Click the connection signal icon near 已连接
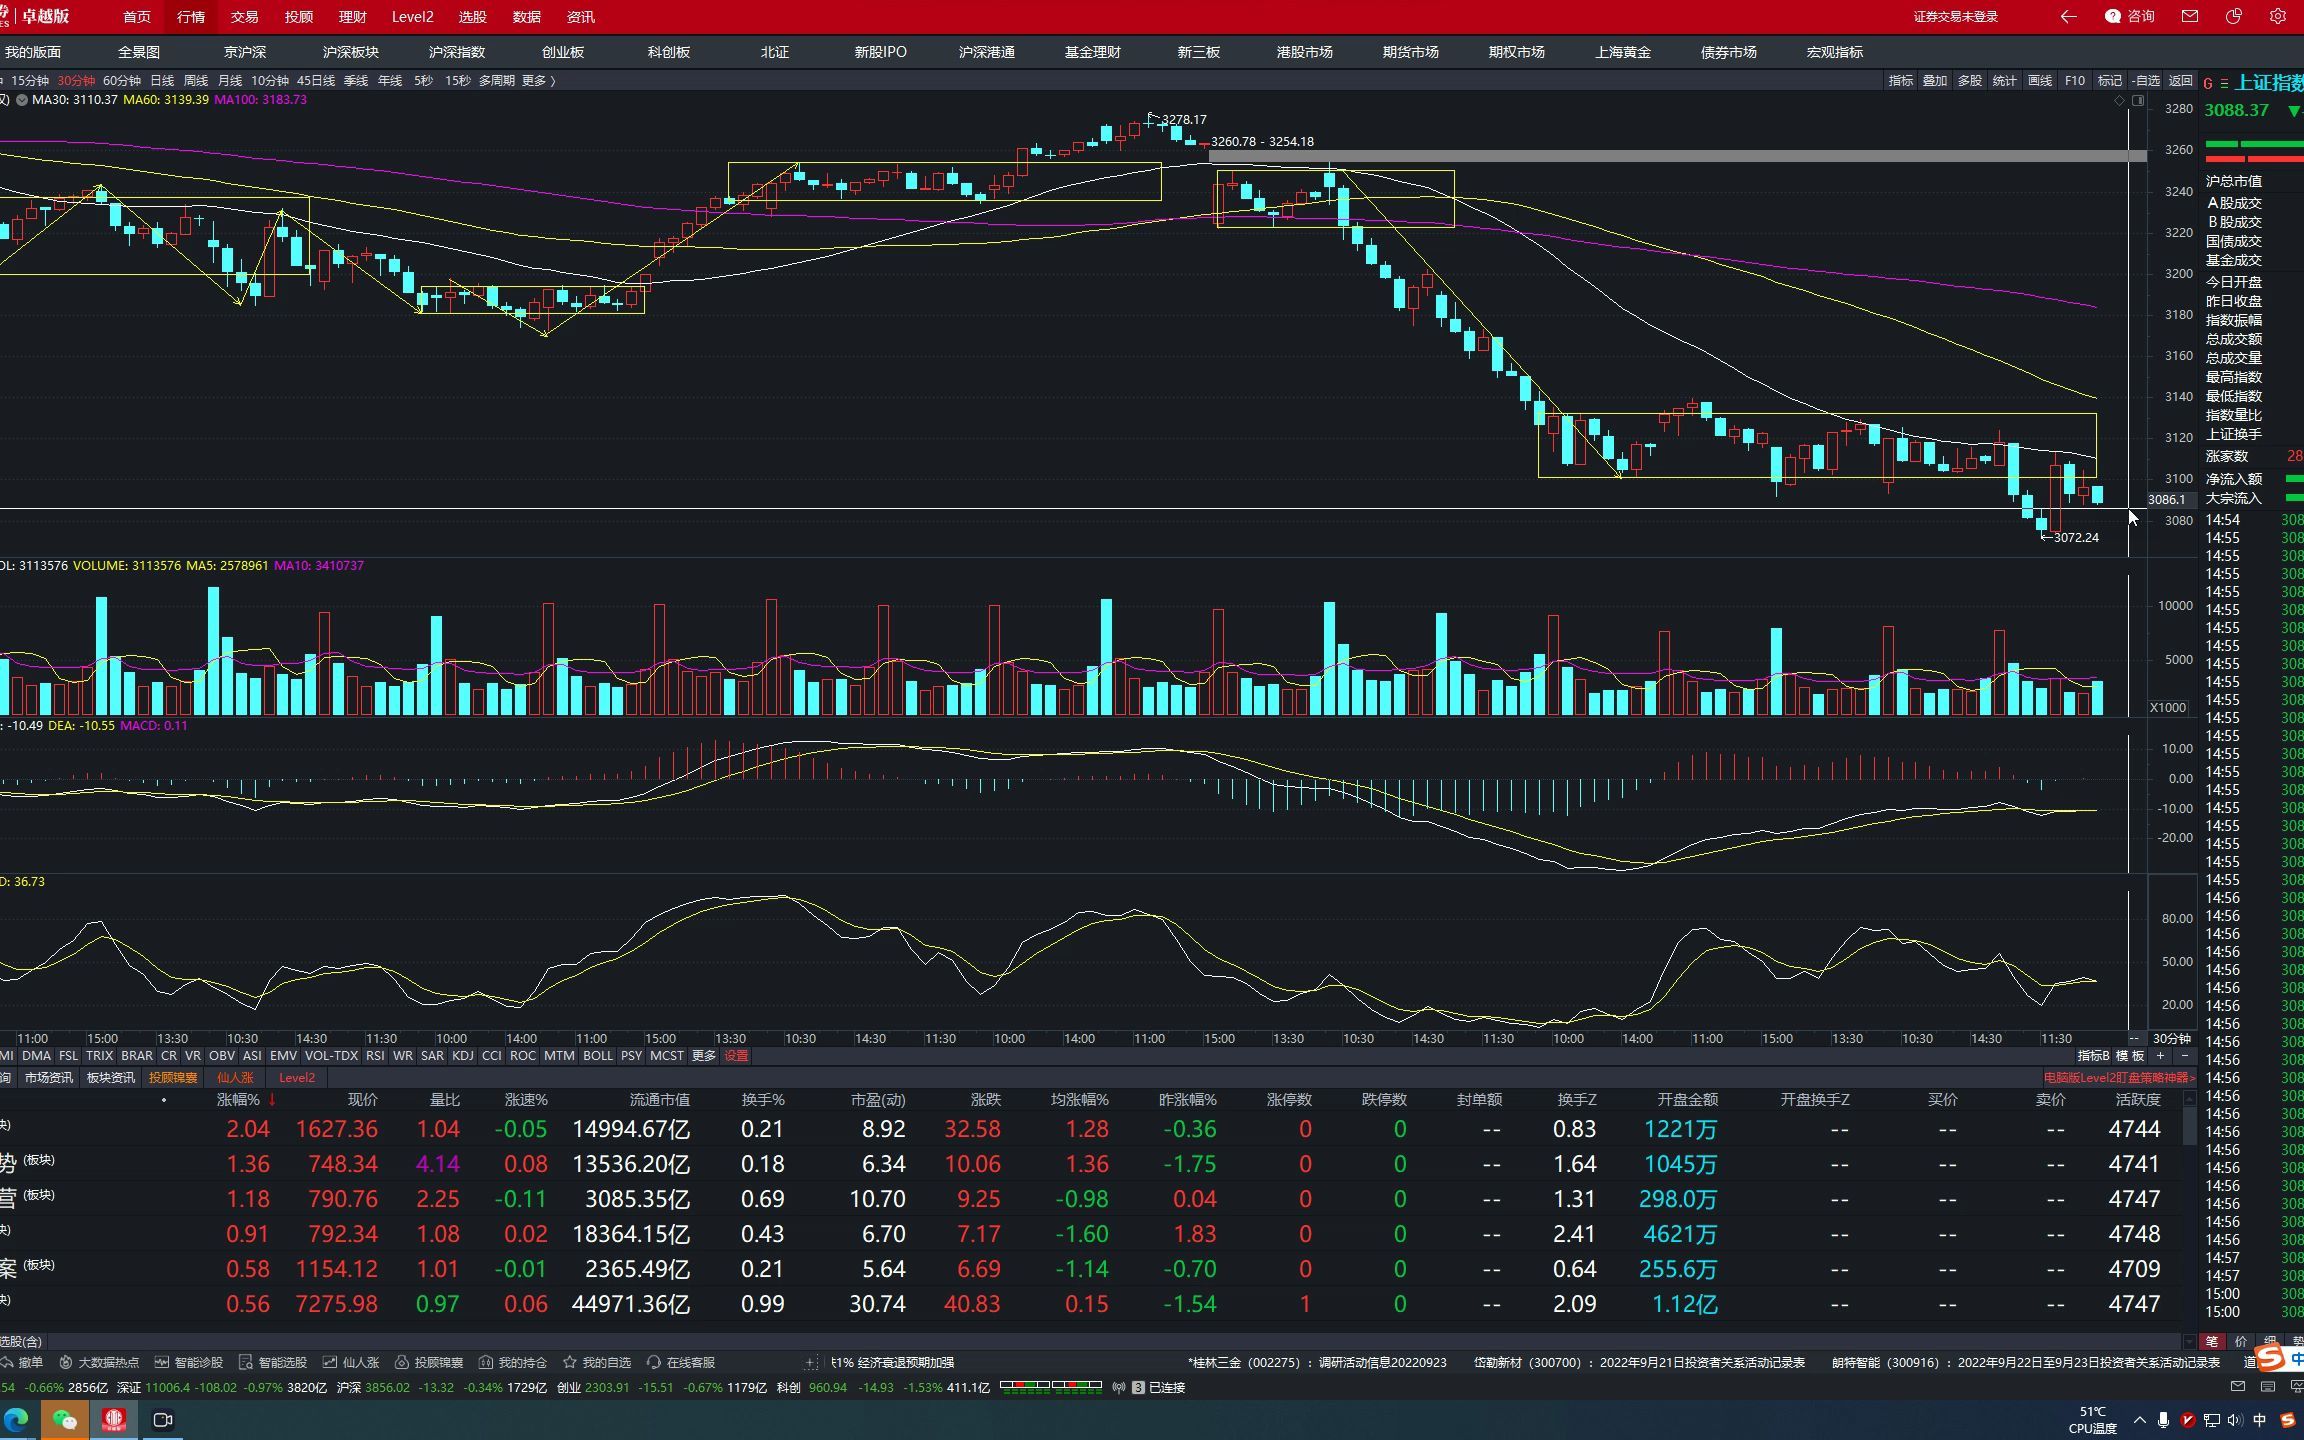Image resolution: width=2304 pixels, height=1440 pixels. (x=1119, y=1388)
